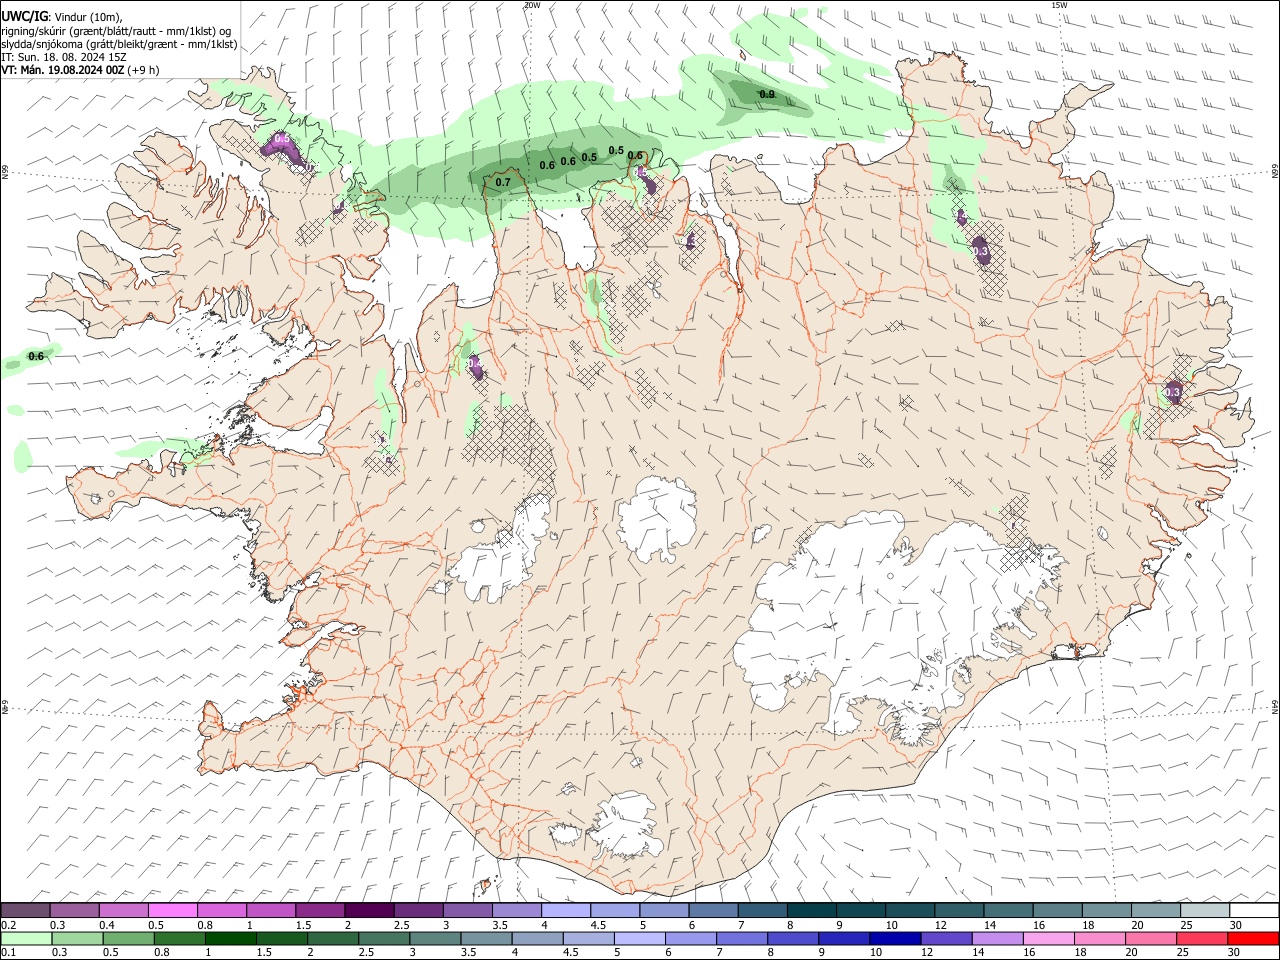Image resolution: width=1280 pixels, height=960 pixels.
Task: Select the 'Vindur (10m)' label
Action: pyautogui.click(x=89, y=16)
